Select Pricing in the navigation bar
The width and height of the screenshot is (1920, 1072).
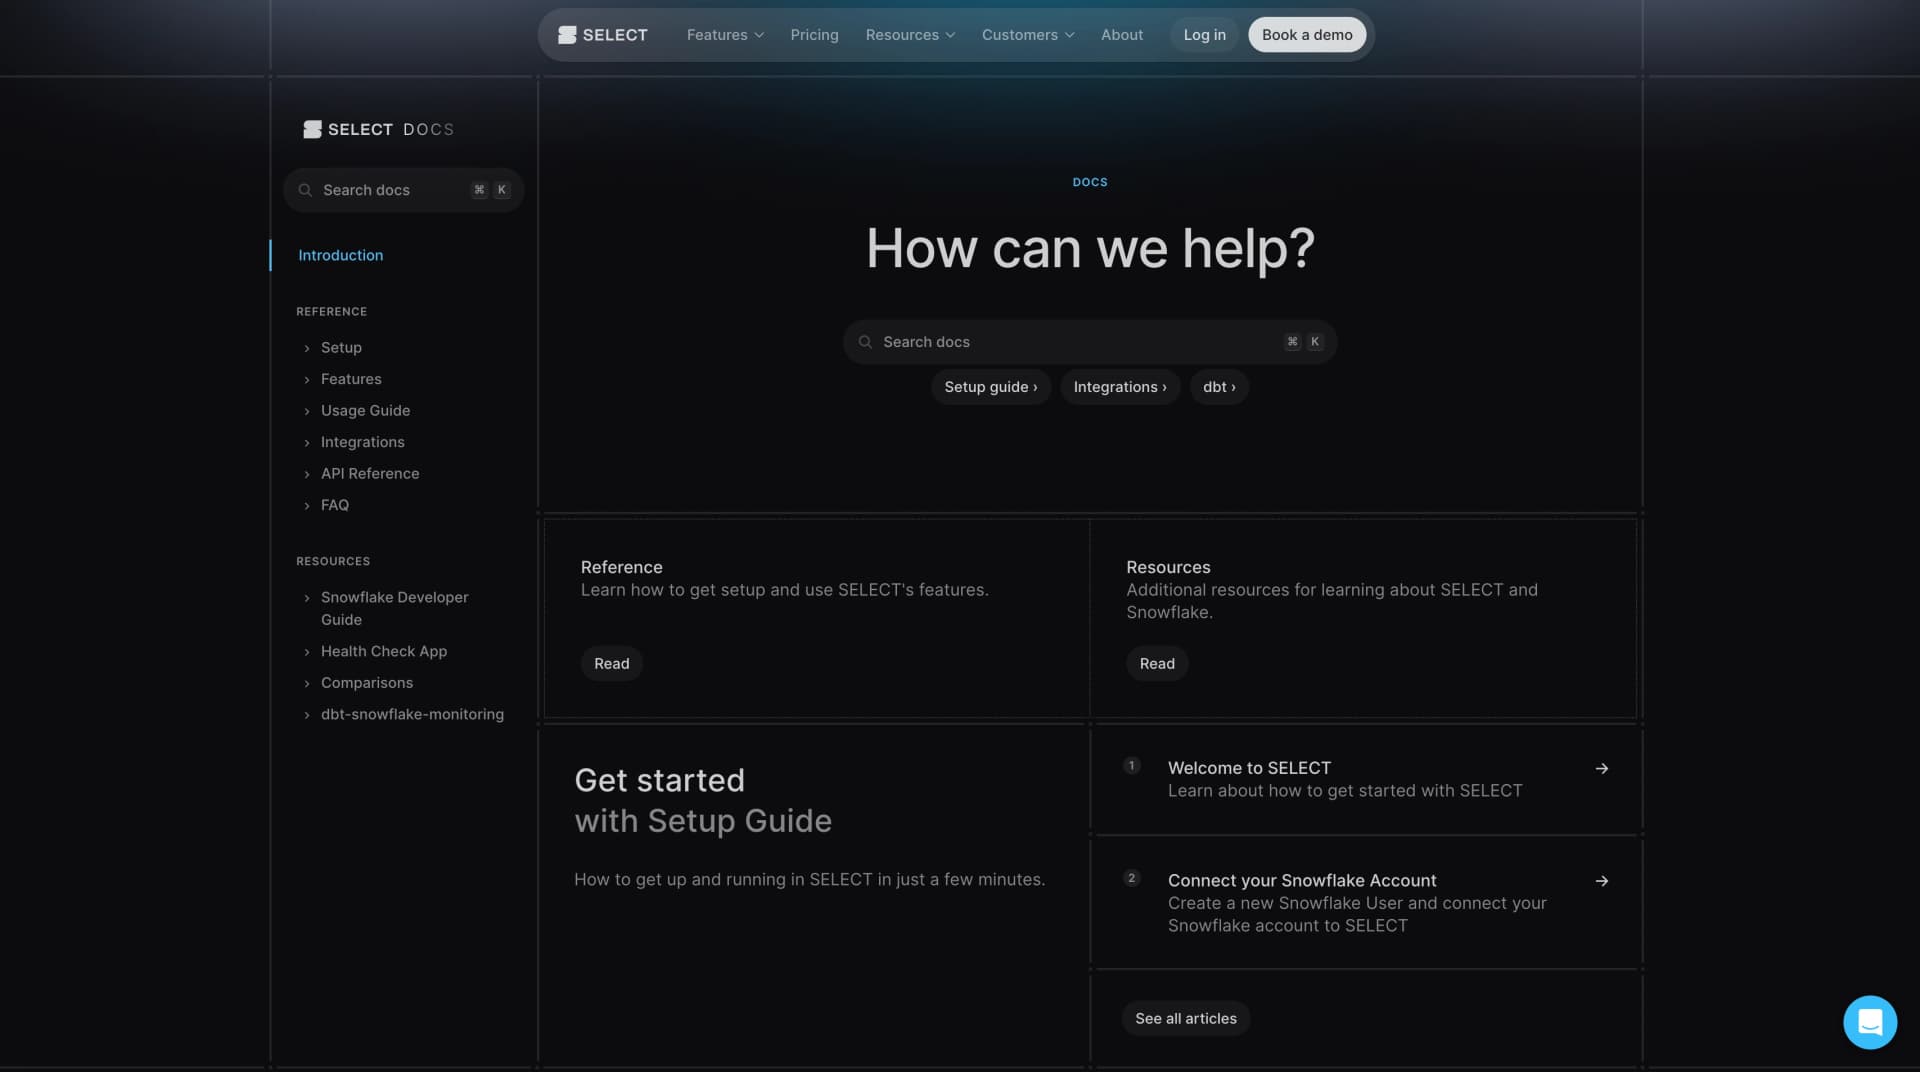click(x=814, y=34)
